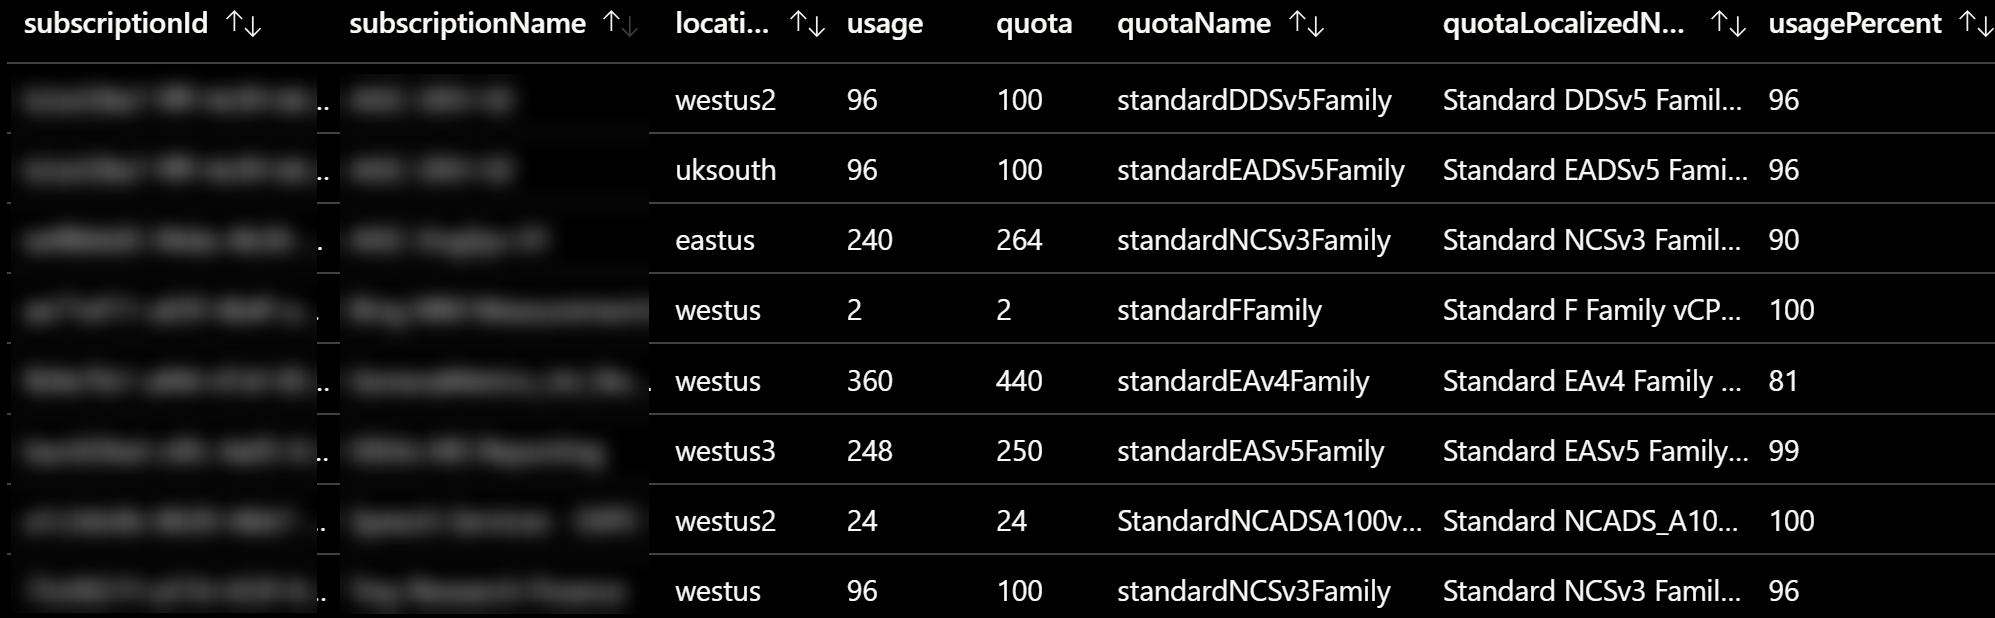The width and height of the screenshot is (1995, 618).
Task: Click the usage column header
Action: pos(885,24)
